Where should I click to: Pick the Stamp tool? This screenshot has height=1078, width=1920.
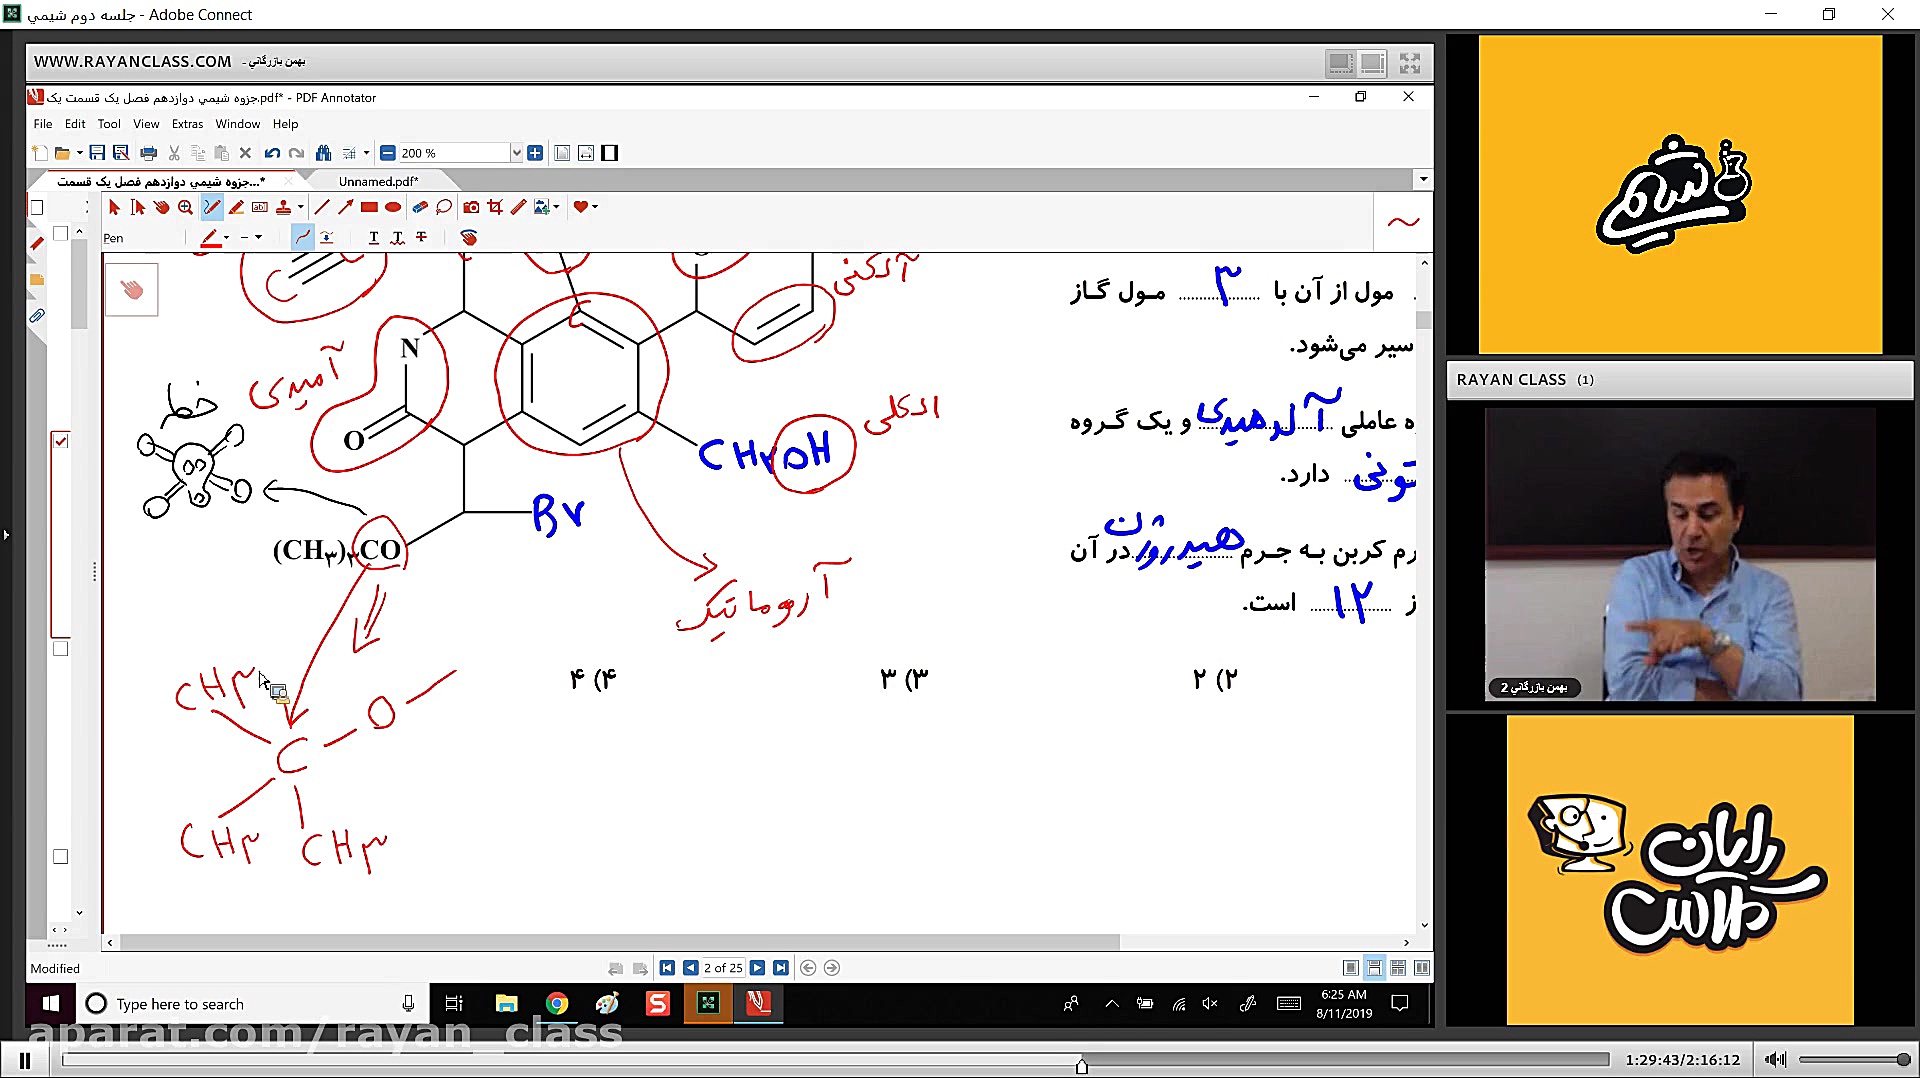coord(283,207)
